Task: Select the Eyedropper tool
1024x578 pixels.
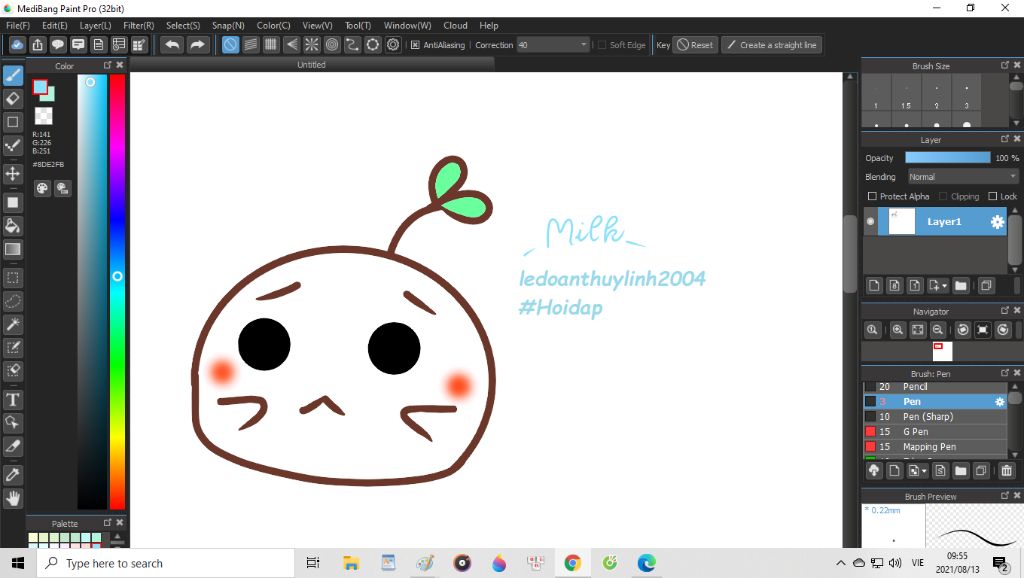Action: pos(12,475)
